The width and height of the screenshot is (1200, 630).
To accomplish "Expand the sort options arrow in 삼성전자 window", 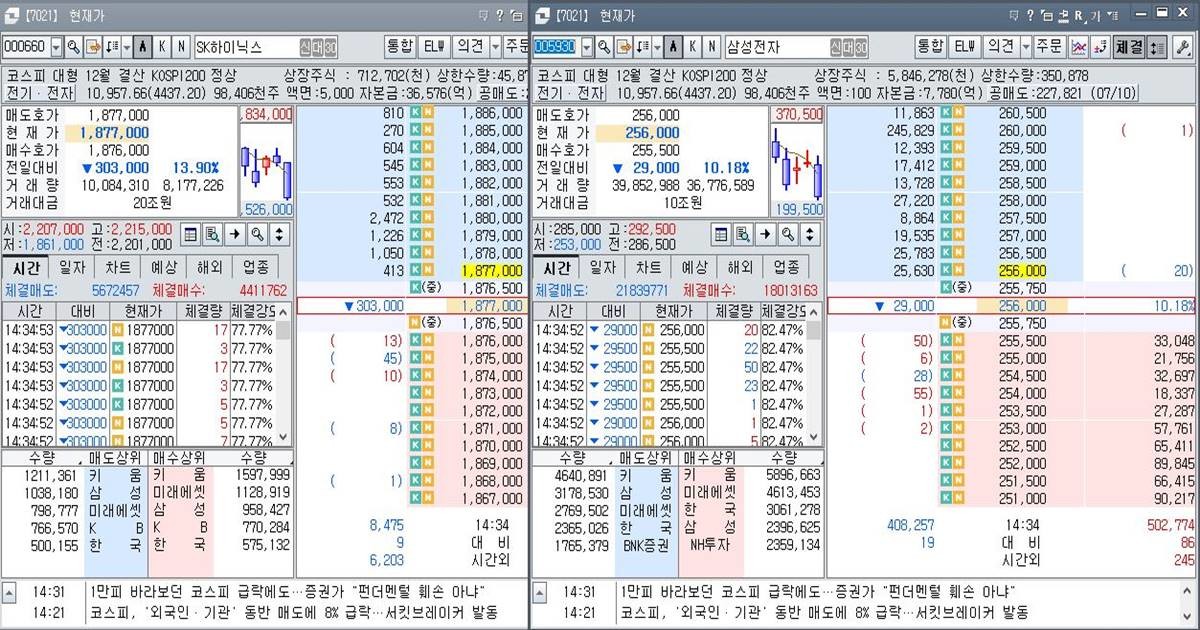I will [x=656, y=47].
